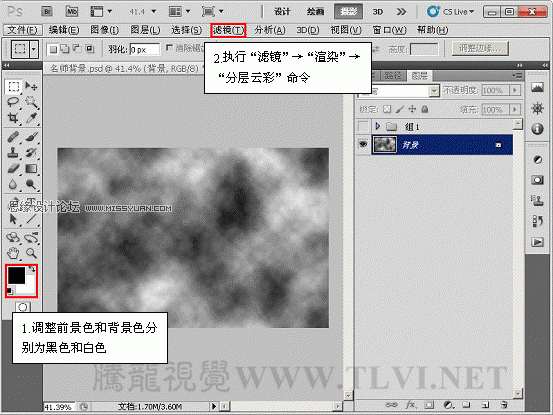Select the Magic Wand tool
553x415 pixels.
click(x=31, y=102)
